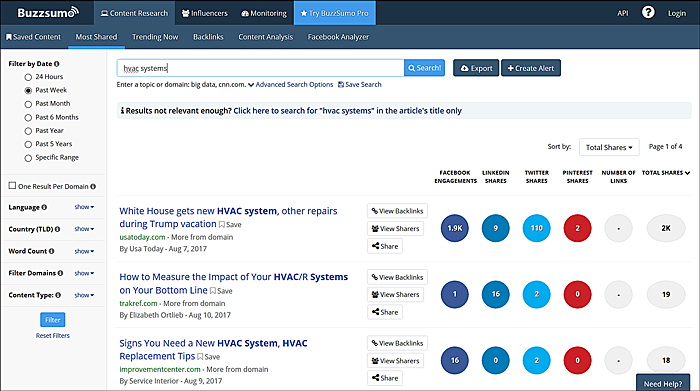Enable One Result Per Domain checkbox
The height and width of the screenshot is (391, 700).
click(x=12, y=186)
